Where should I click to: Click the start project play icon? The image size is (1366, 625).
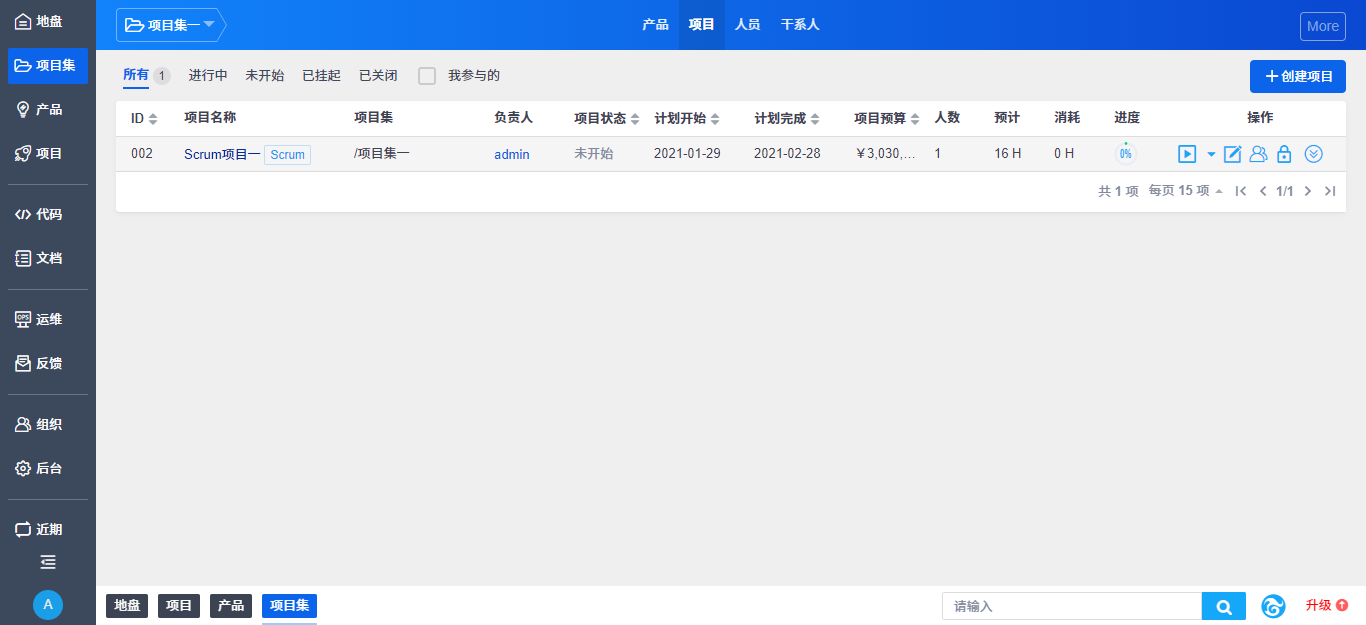pyautogui.click(x=1187, y=154)
